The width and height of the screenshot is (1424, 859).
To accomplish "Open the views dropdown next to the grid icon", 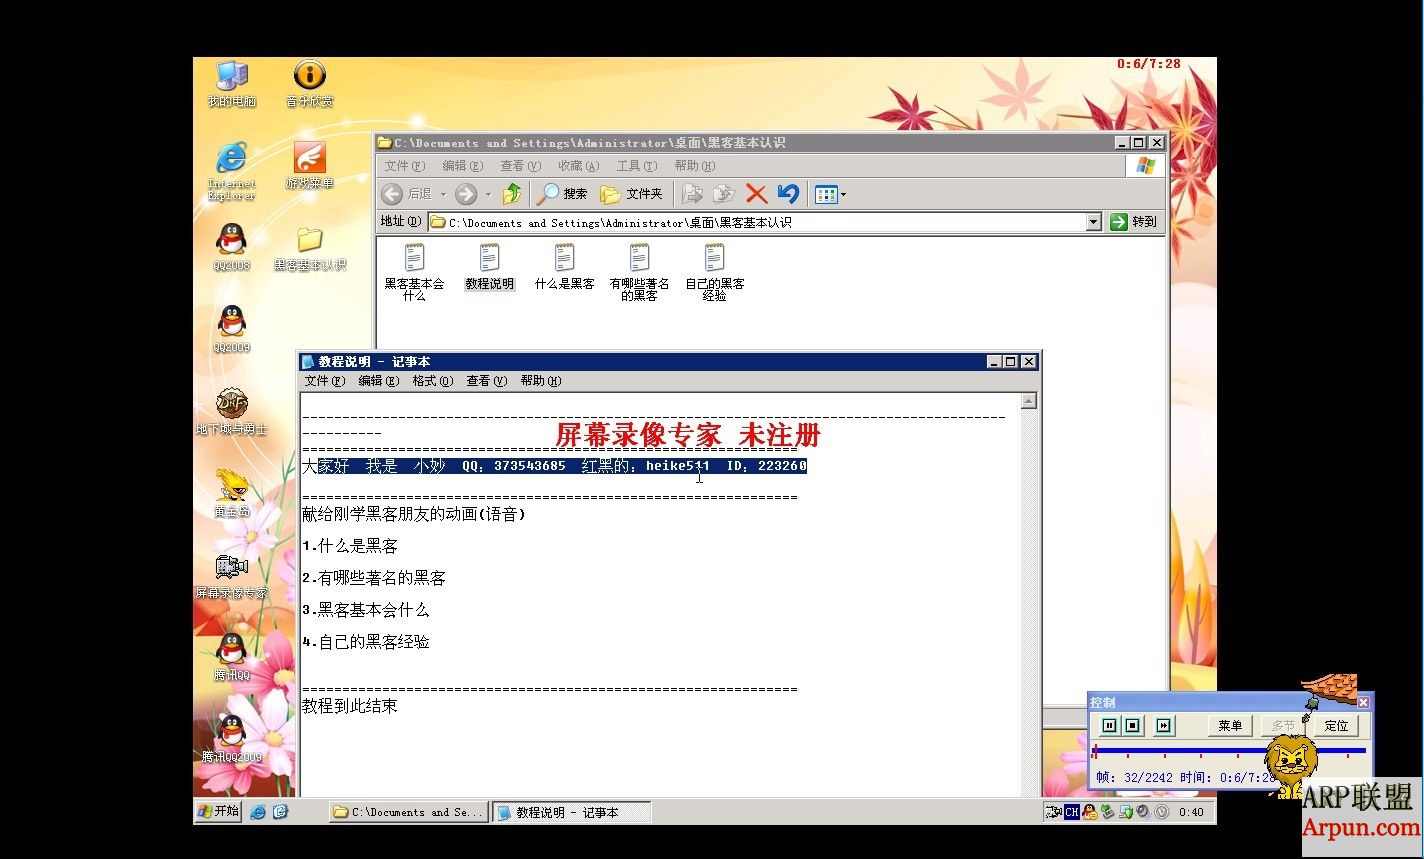I will [x=844, y=193].
